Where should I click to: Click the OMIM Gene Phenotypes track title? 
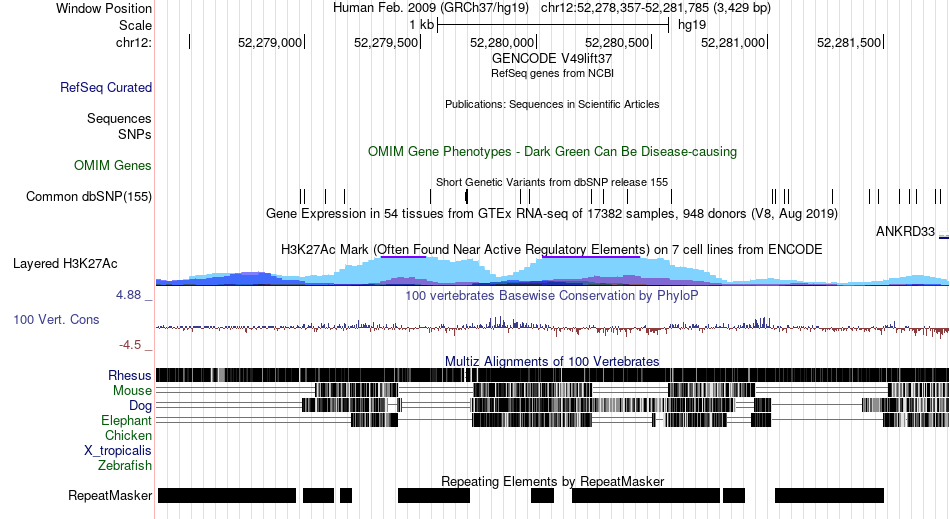552,151
